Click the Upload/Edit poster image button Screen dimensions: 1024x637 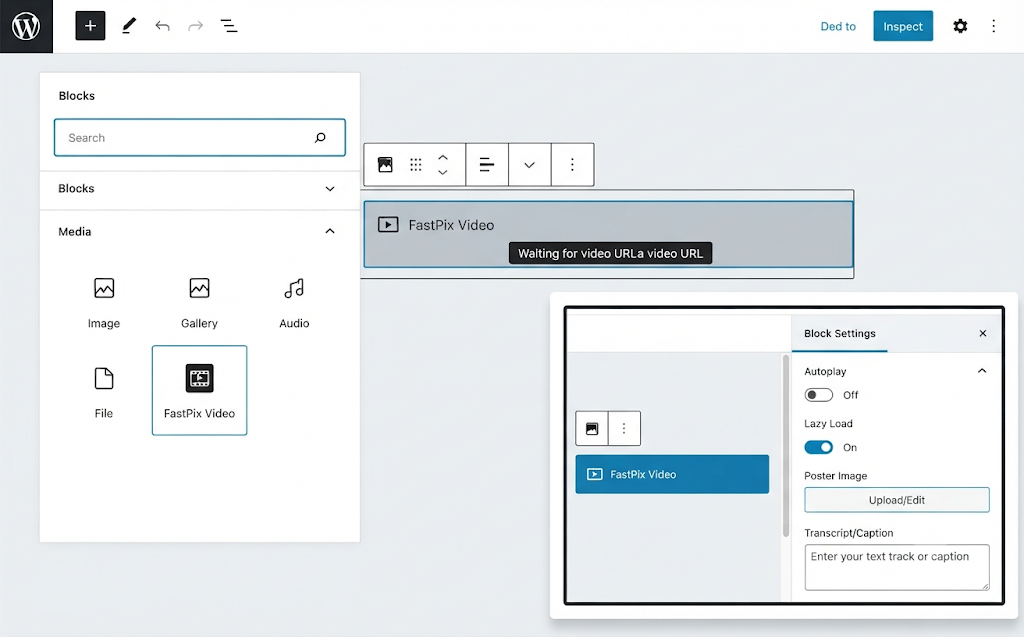[897, 500]
